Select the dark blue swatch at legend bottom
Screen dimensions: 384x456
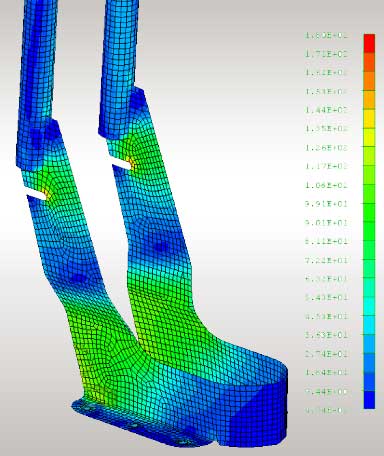[369, 400]
